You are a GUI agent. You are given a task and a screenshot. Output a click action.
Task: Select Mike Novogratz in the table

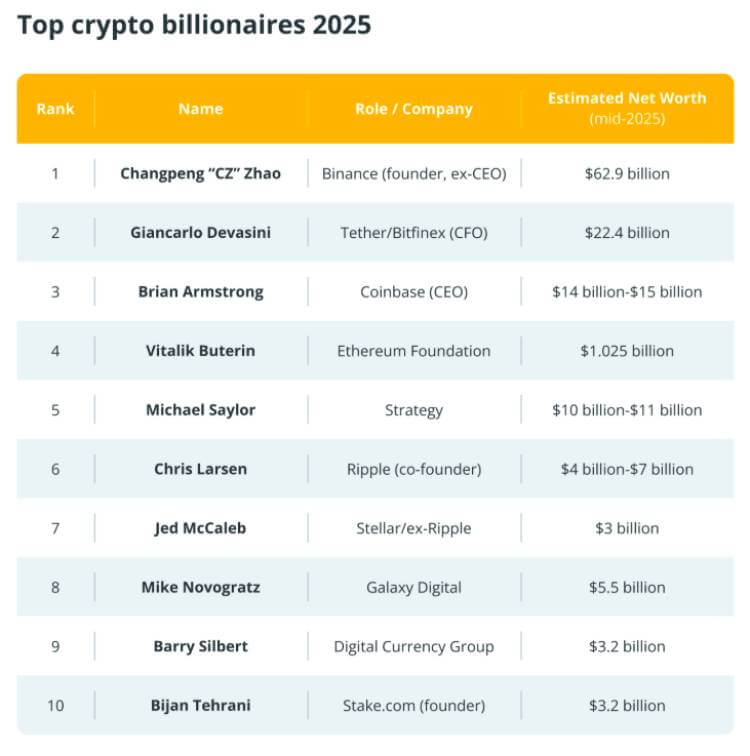(200, 587)
